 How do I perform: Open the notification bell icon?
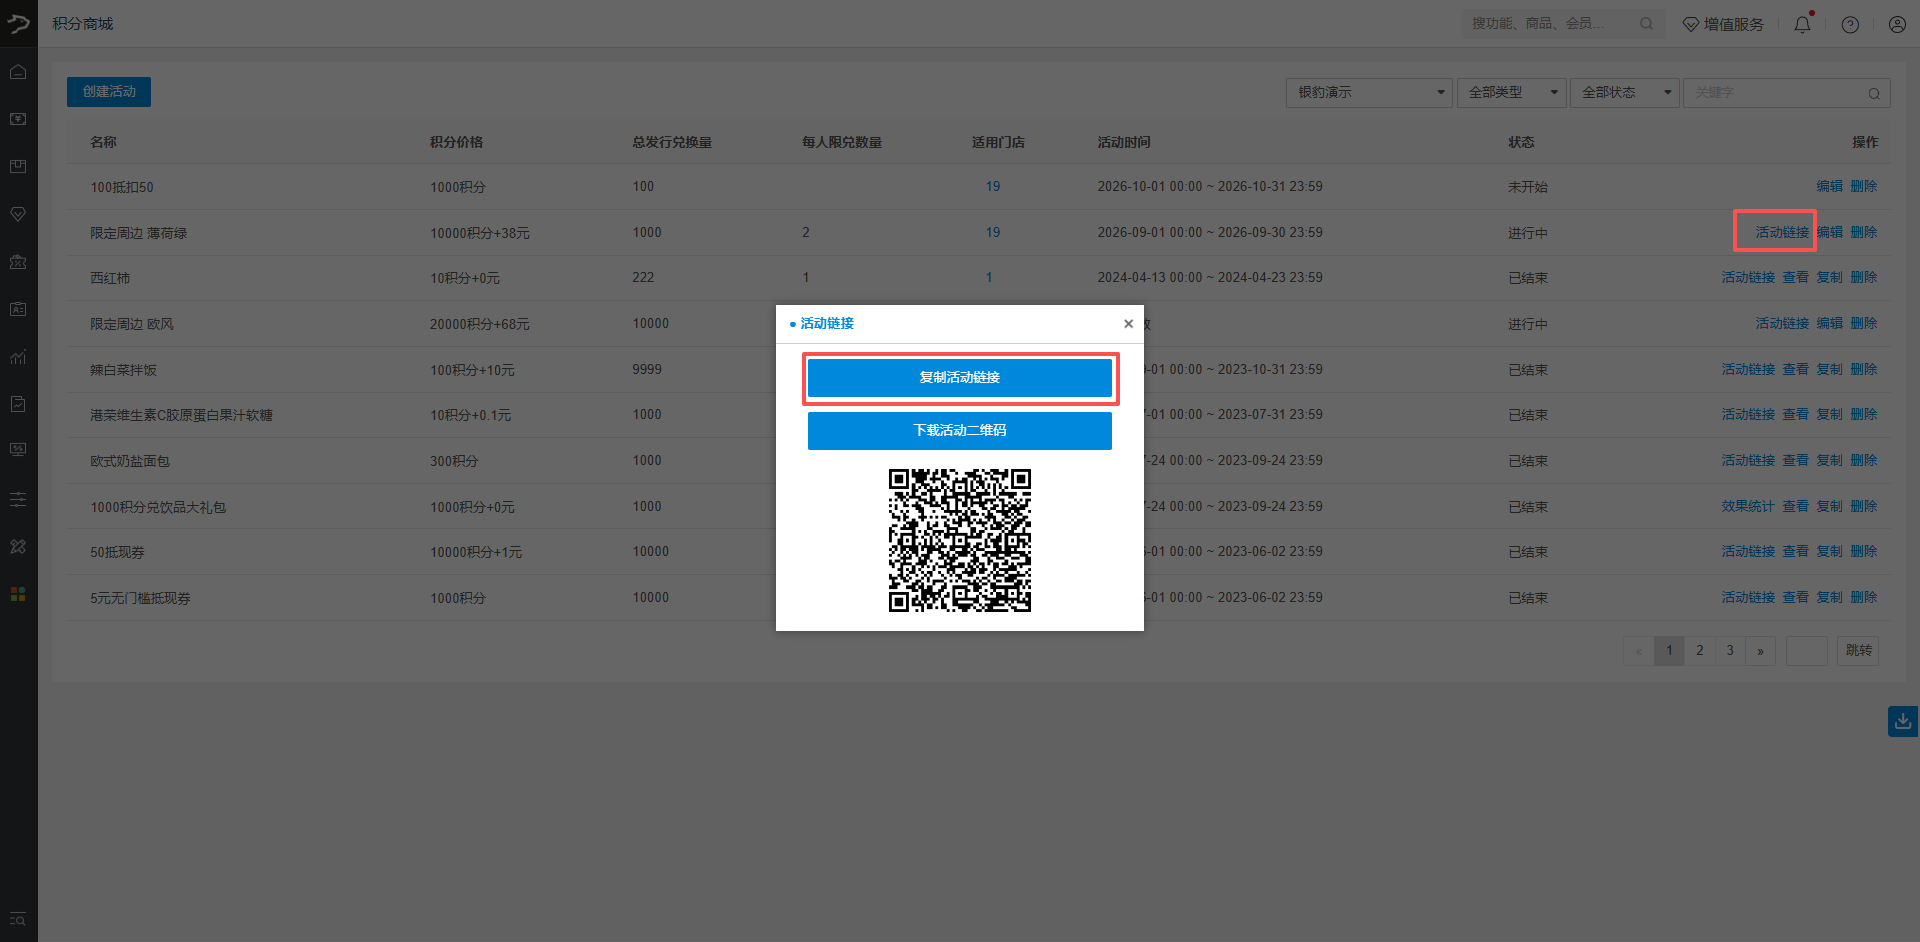(x=1802, y=24)
